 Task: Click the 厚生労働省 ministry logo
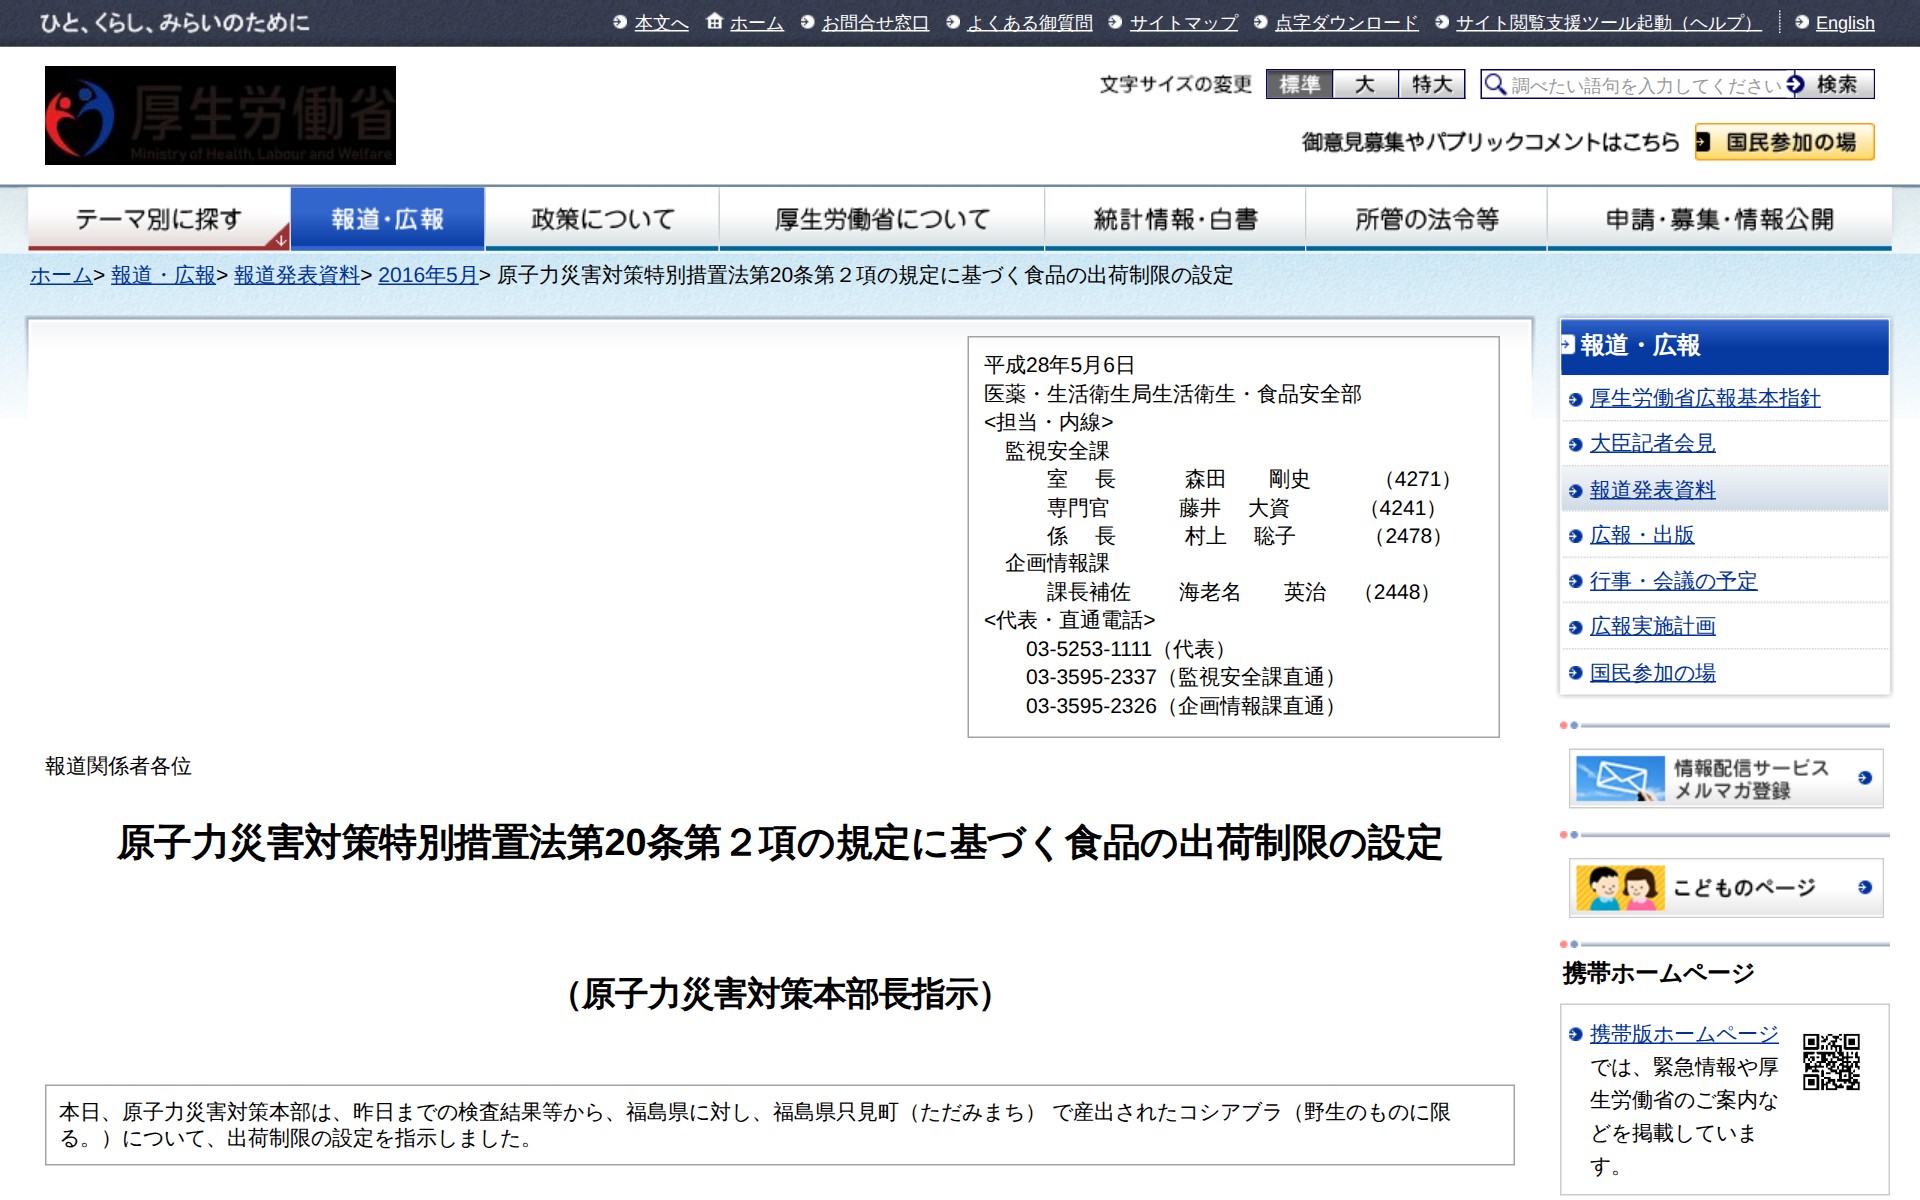point(220,115)
